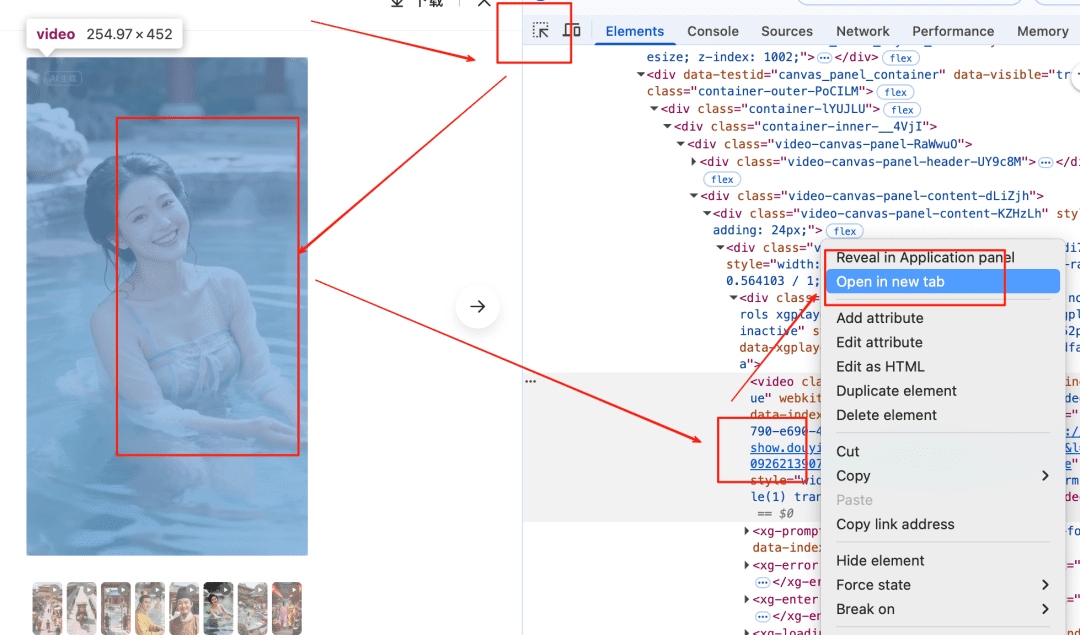
Task: Click Hide element in context menu
Action: [880, 561]
